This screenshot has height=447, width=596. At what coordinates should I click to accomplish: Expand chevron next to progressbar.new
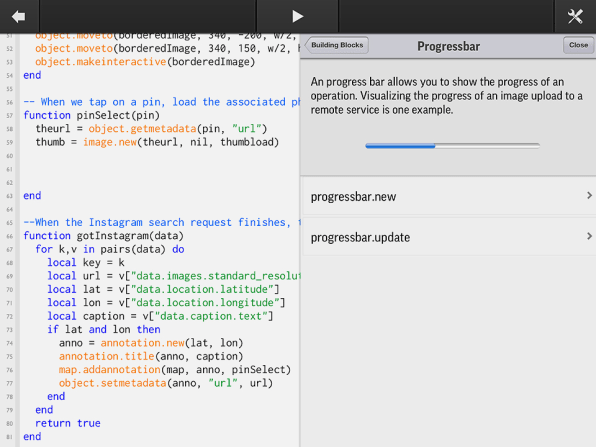click(589, 195)
